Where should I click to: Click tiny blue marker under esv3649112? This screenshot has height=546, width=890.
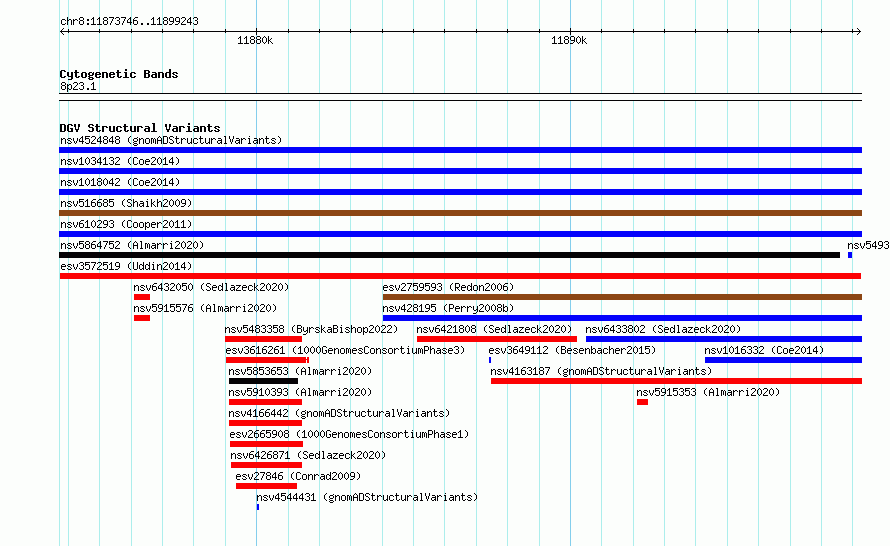tap(490, 360)
